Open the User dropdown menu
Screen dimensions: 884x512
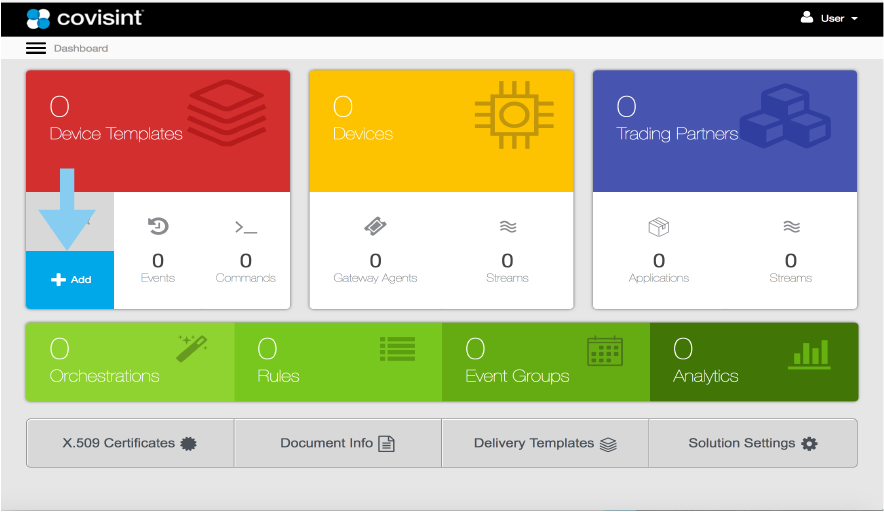pyautogui.click(x=830, y=18)
